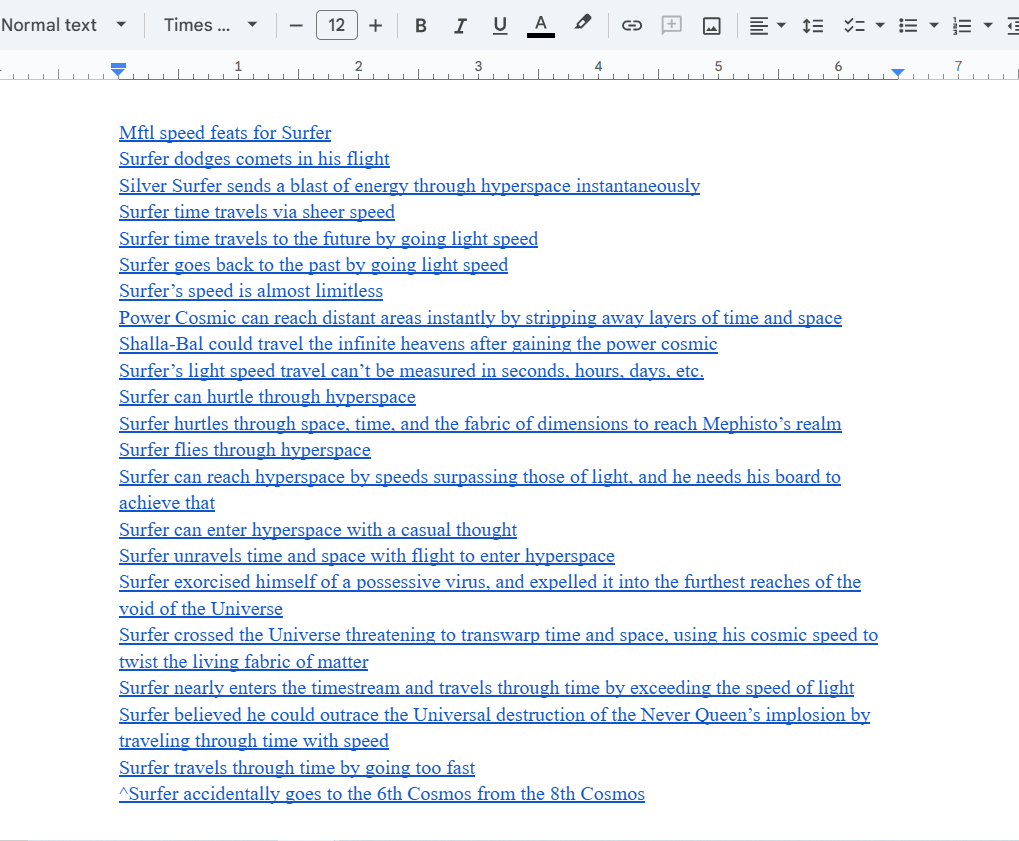Open the Times font family dropdown
The height and width of the screenshot is (841, 1019).
211,25
